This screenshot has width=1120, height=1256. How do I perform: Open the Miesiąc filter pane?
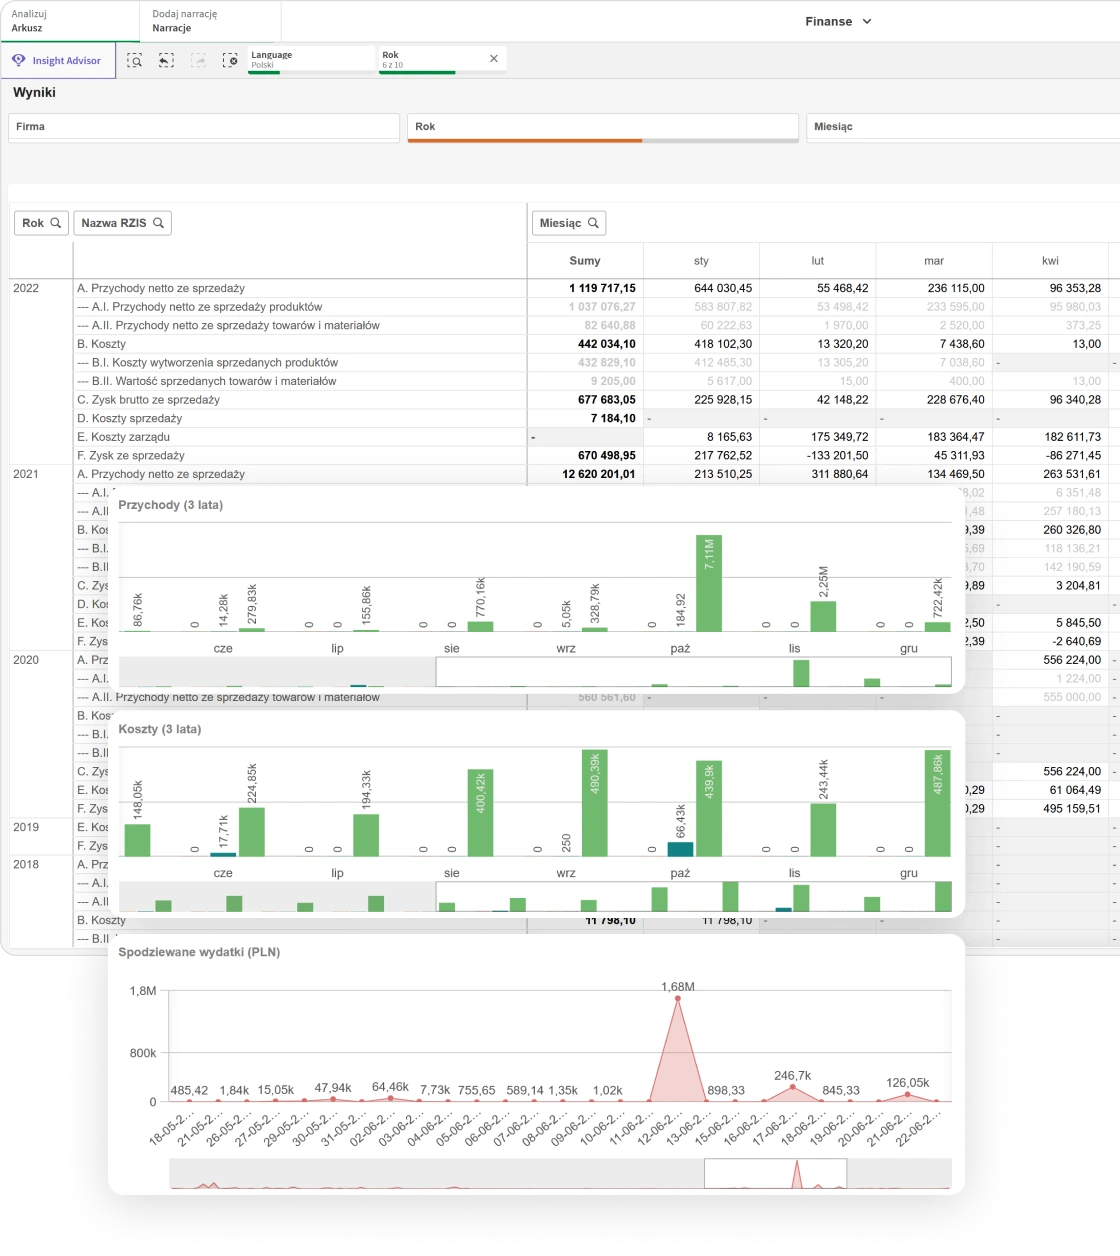[960, 127]
